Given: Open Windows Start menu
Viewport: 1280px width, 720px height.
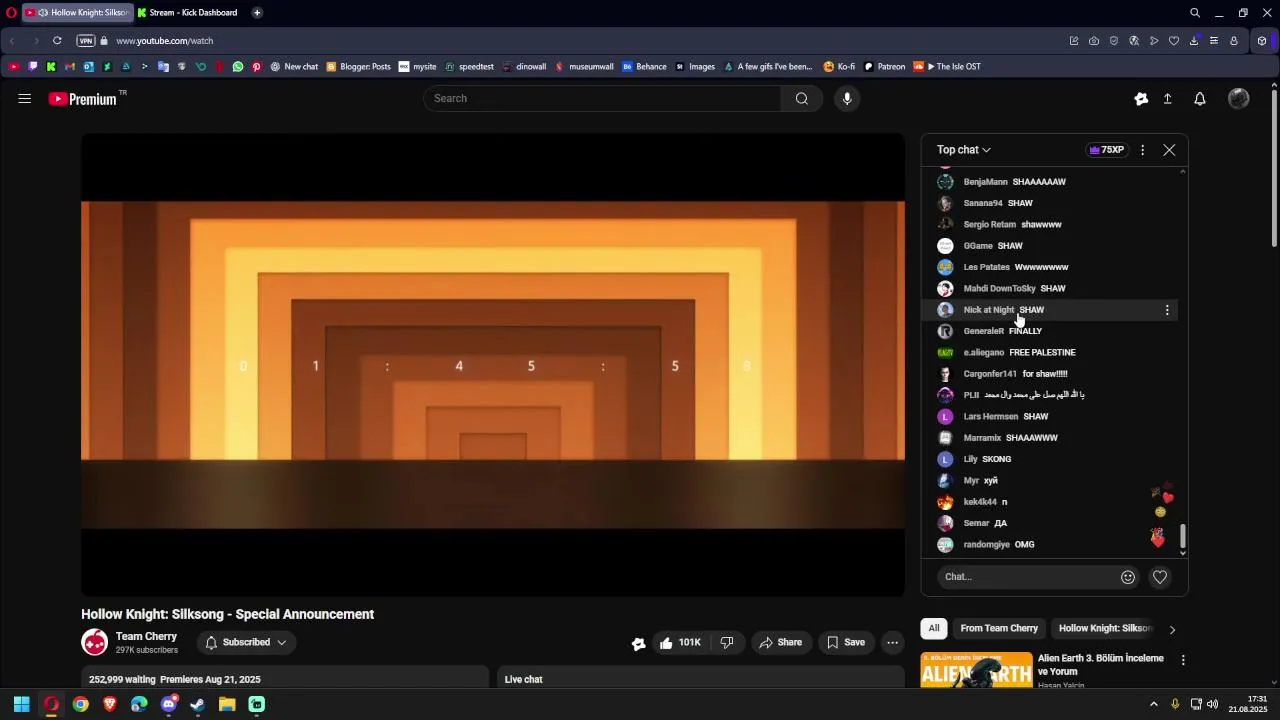Looking at the screenshot, I should pyautogui.click(x=21, y=705).
